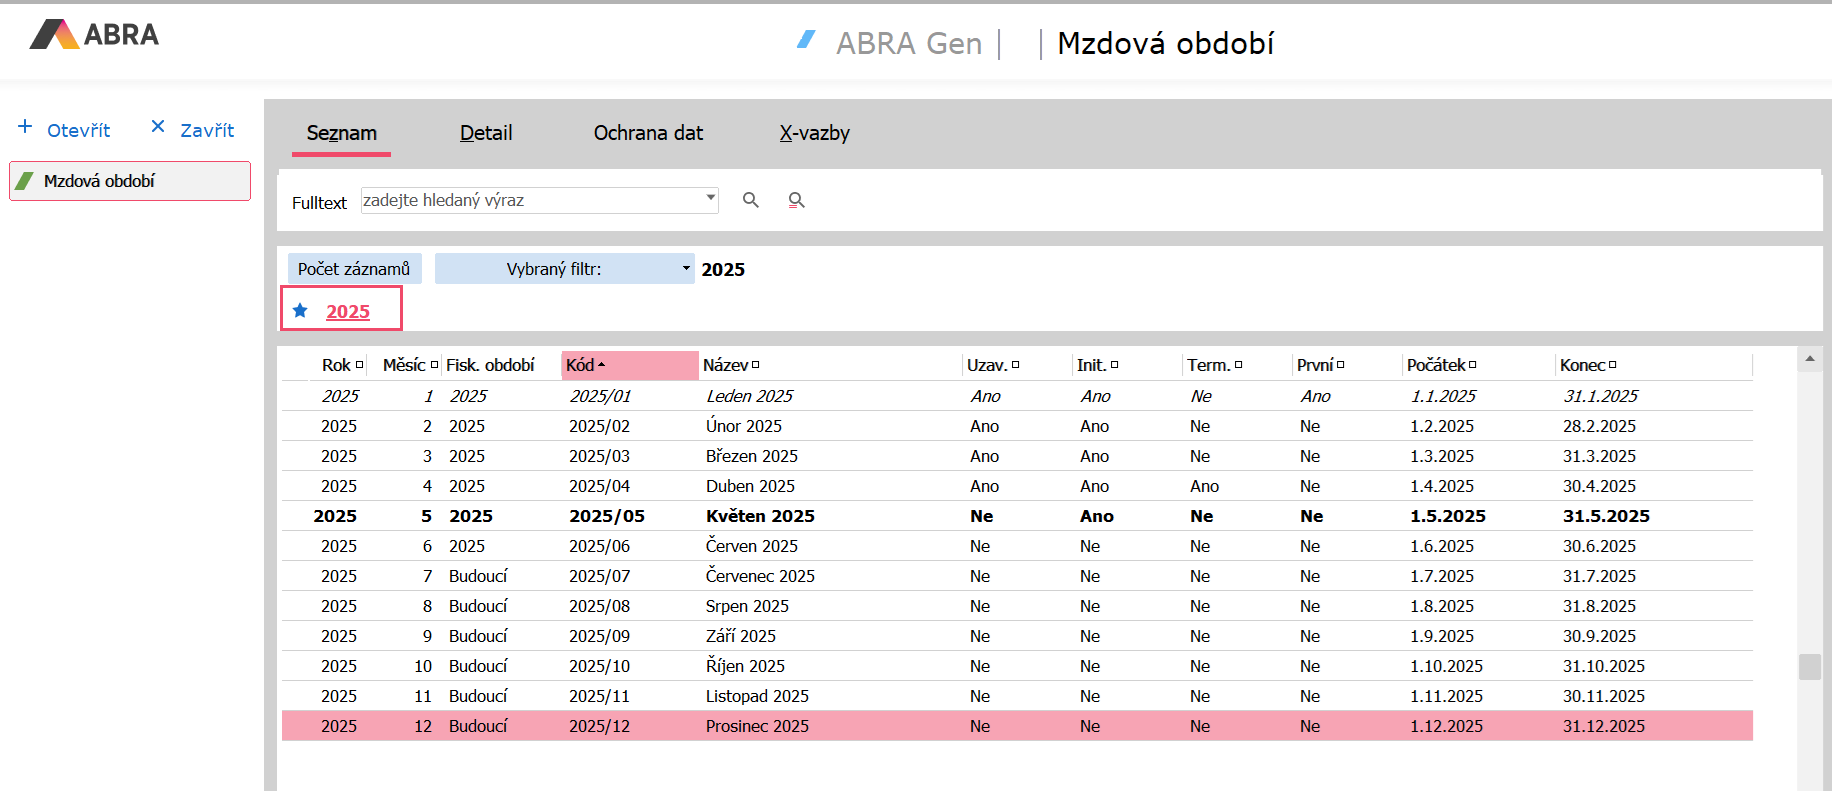The width and height of the screenshot is (1832, 791).
Task: Expand the Vybraný filtr dropdown
Action: pyautogui.click(x=686, y=268)
